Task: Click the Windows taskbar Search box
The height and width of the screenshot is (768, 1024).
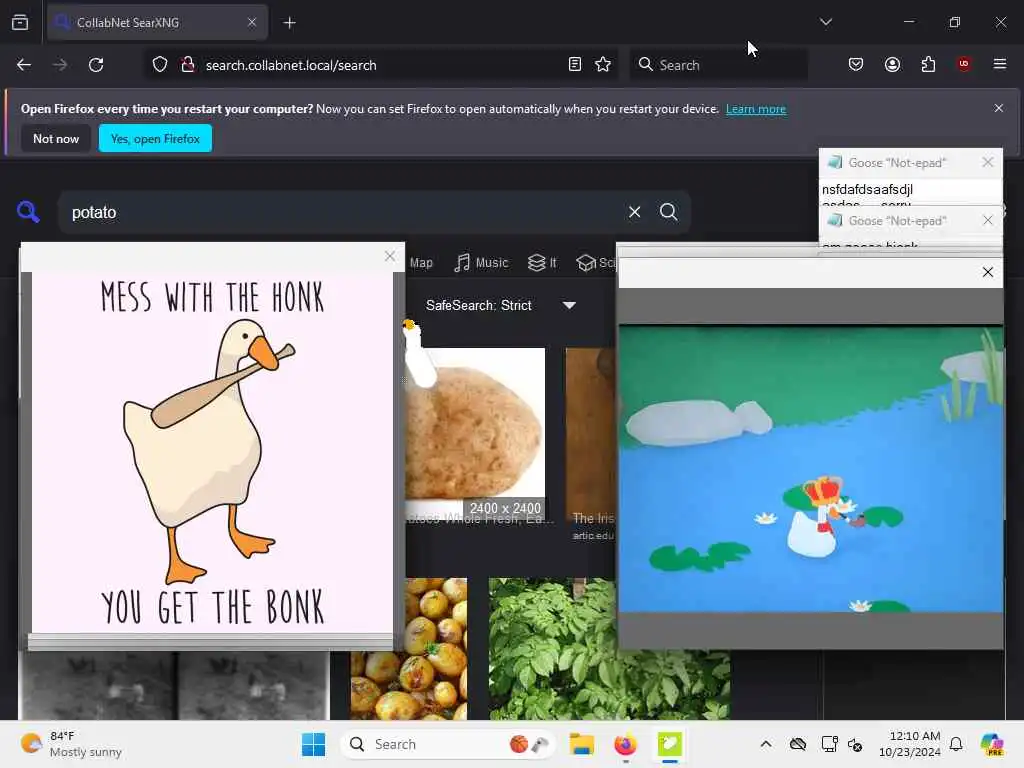Action: (447, 744)
